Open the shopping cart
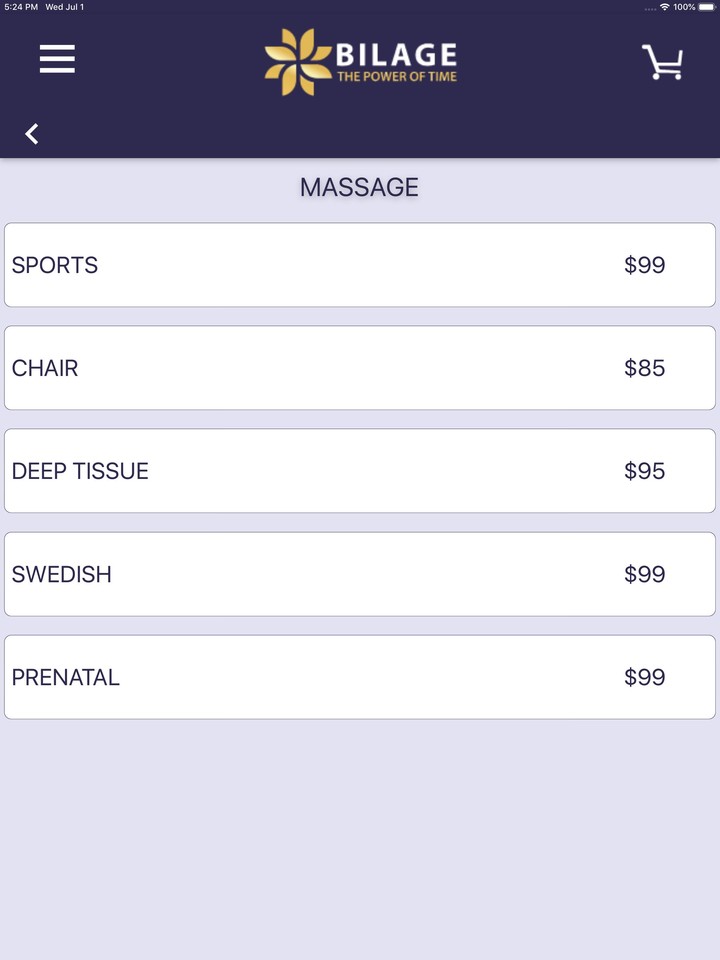 click(662, 62)
